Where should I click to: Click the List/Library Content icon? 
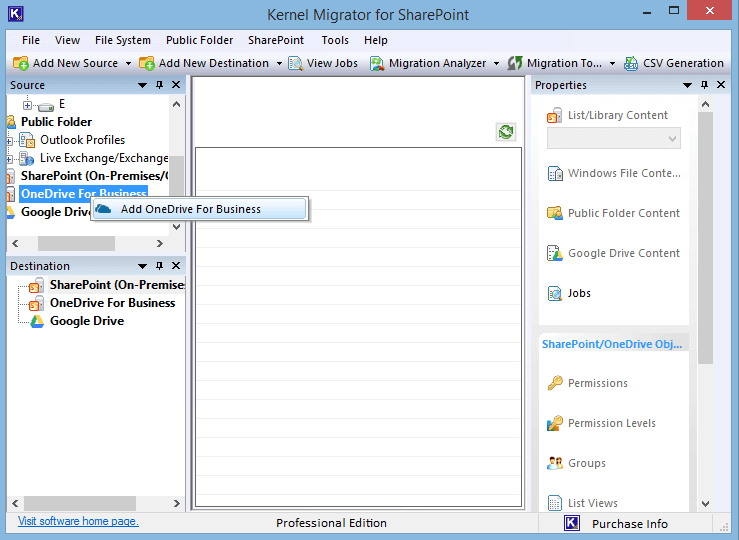pyautogui.click(x=554, y=115)
